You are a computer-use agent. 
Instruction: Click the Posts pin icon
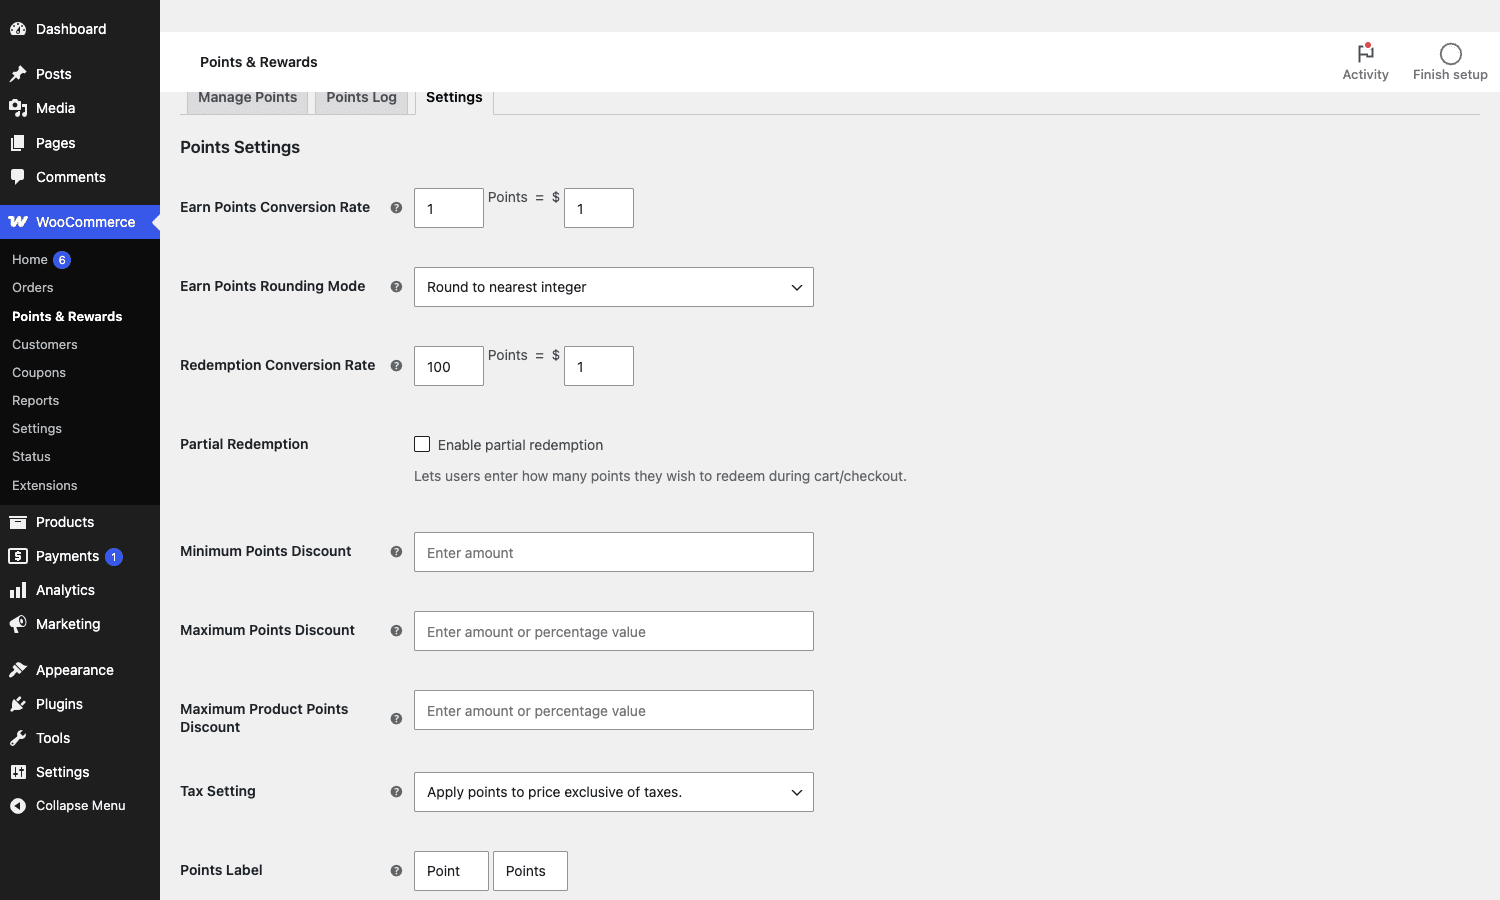pyautogui.click(x=18, y=74)
